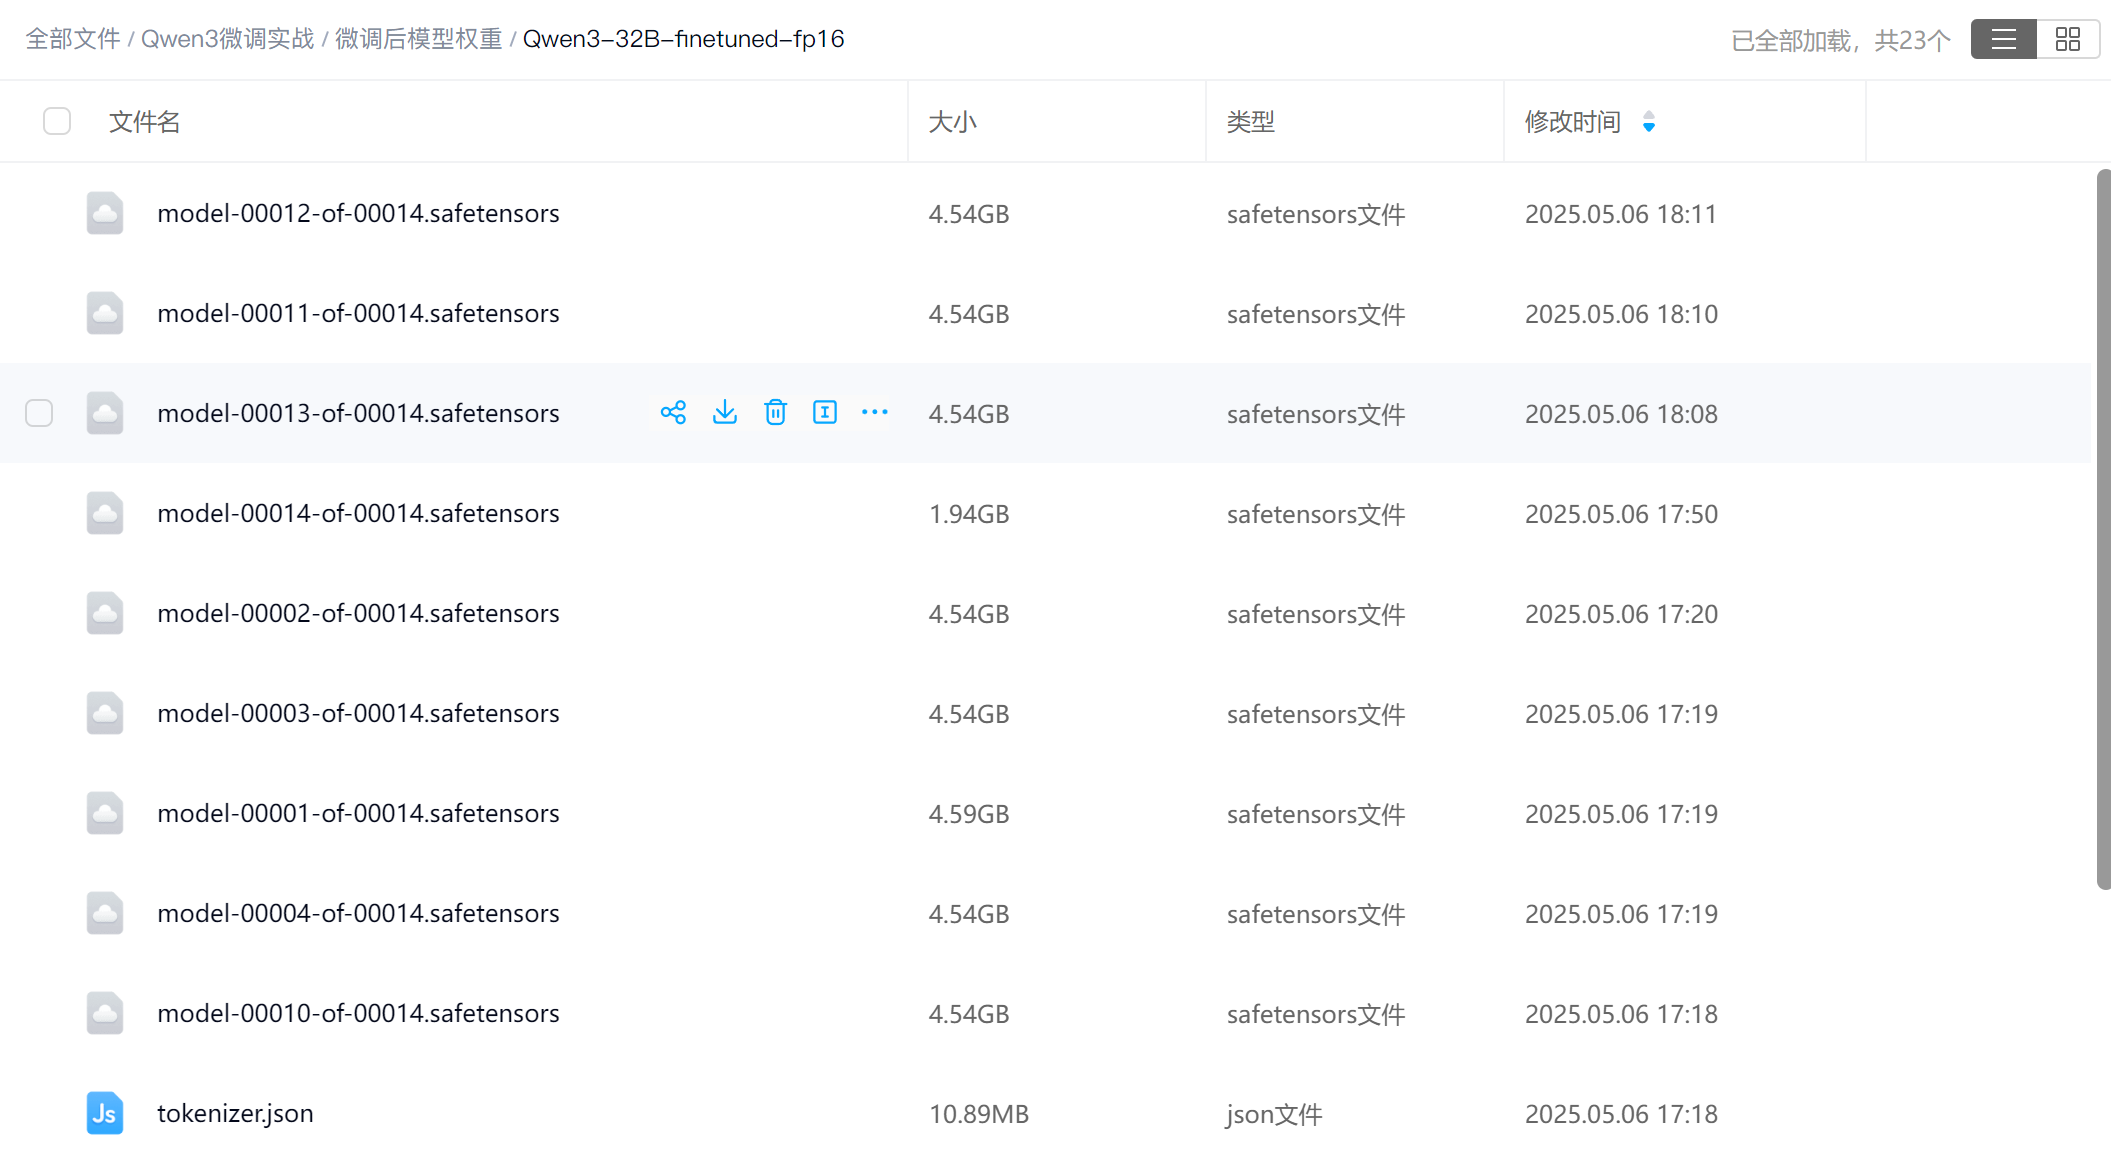Click the 类型 column header
Viewport: 2111px width, 1155px height.
tap(1251, 122)
